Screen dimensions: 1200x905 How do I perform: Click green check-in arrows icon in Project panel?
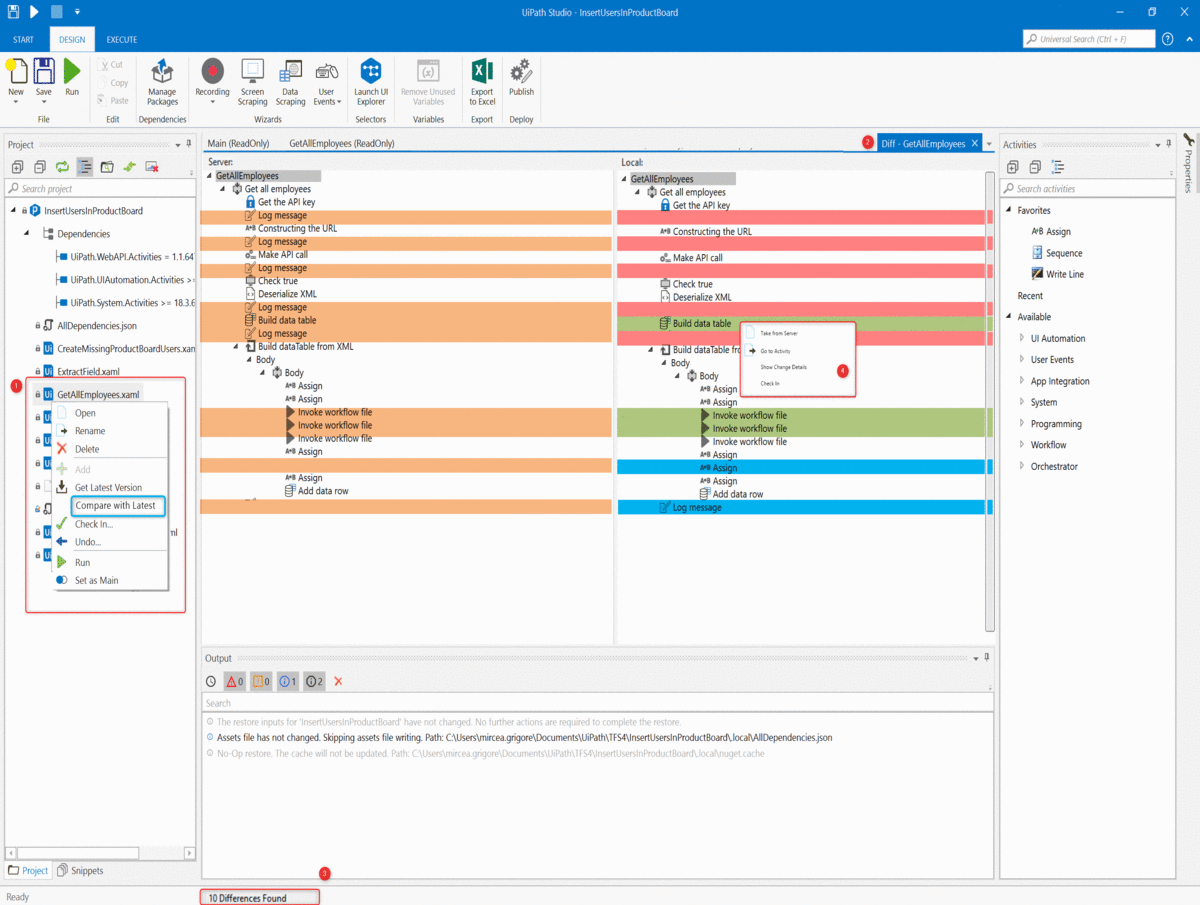pos(129,167)
